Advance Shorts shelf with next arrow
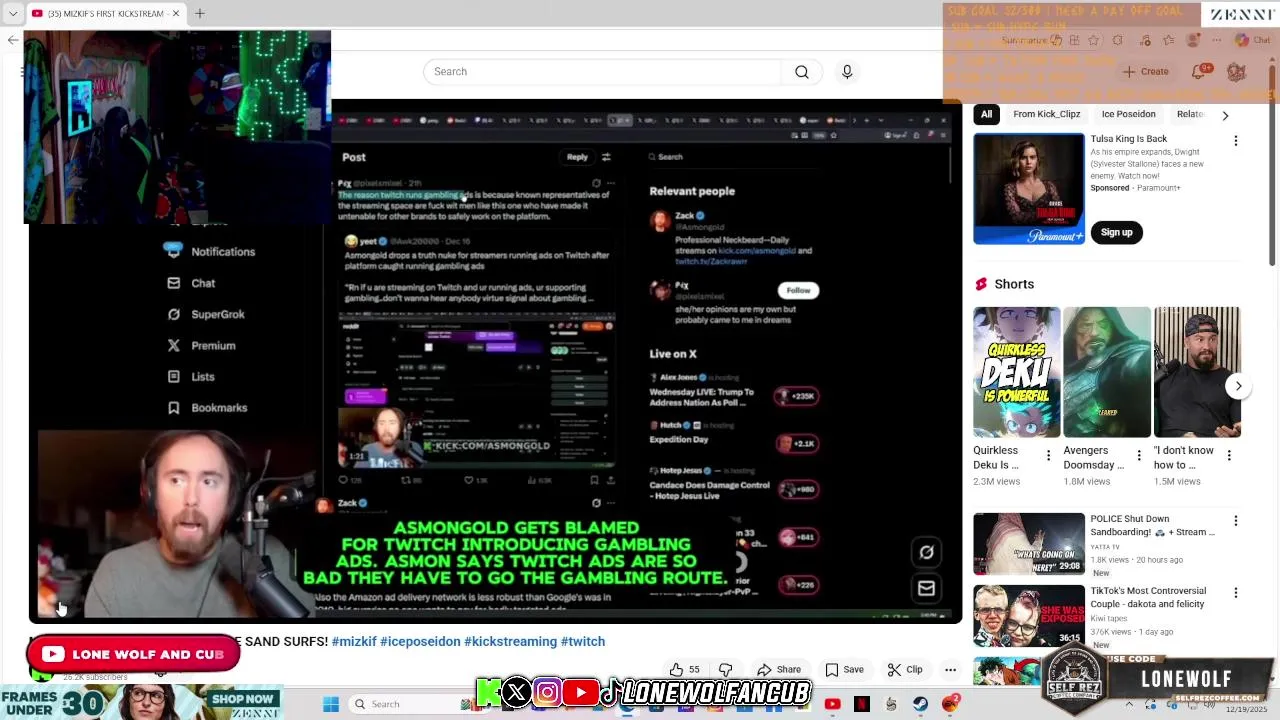Image resolution: width=1280 pixels, height=720 pixels. (1238, 386)
